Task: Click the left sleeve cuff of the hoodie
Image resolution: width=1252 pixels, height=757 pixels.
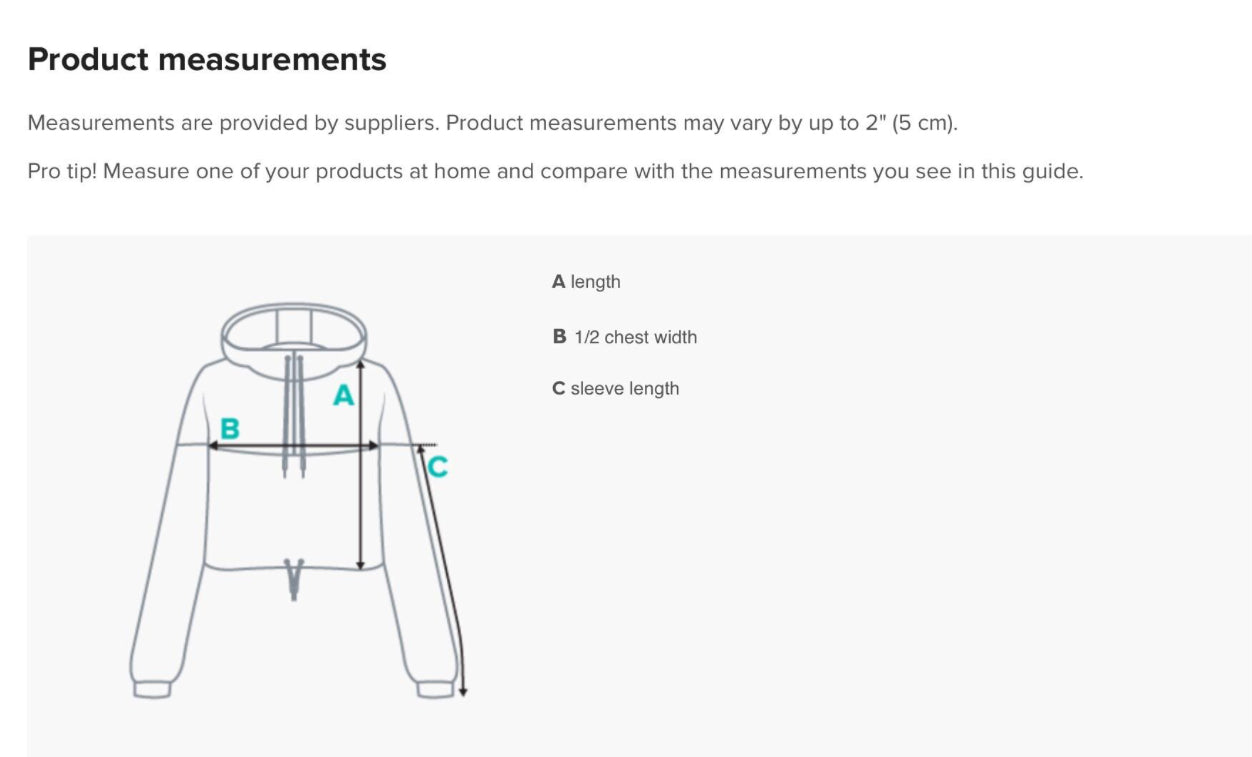Action: tap(152, 688)
